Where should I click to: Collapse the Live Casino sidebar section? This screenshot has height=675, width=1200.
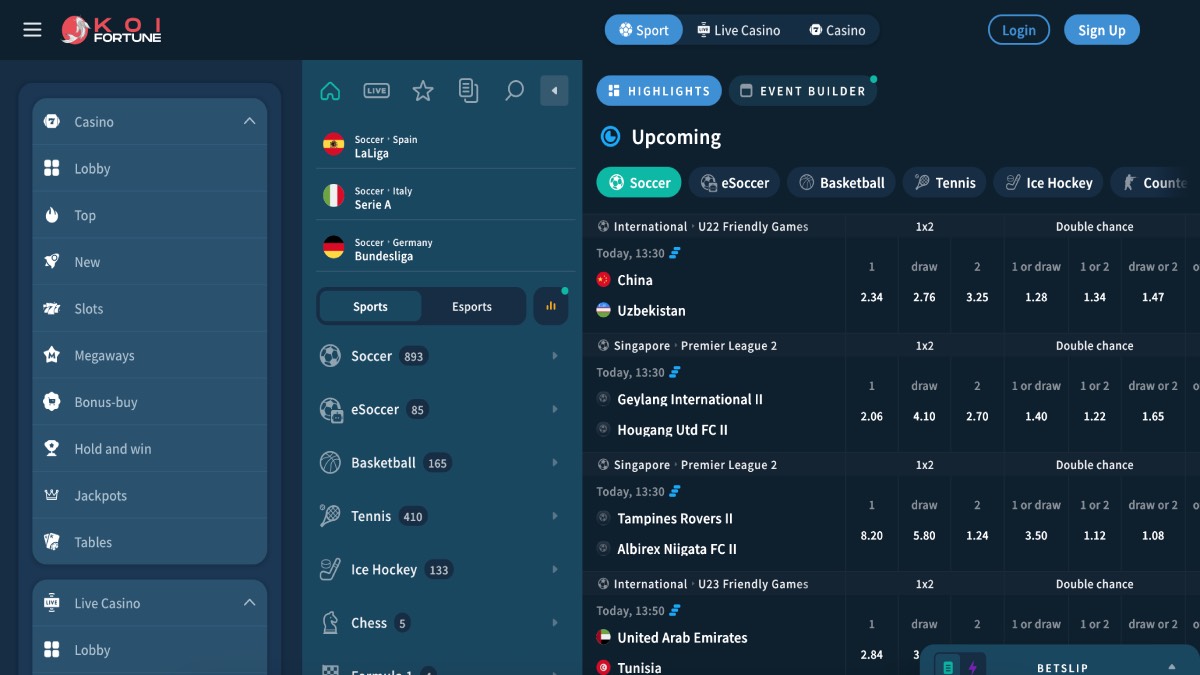tap(249, 603)
